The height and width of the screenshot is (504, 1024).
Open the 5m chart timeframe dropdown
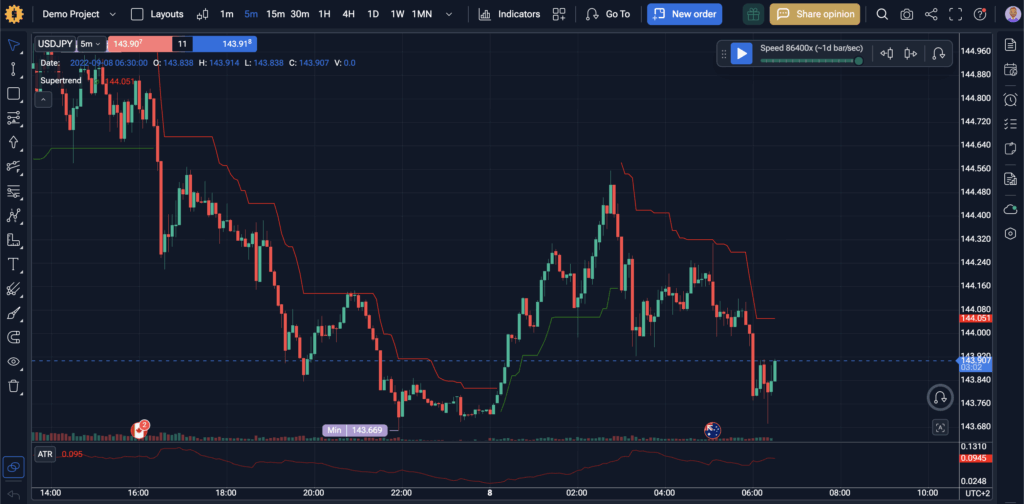[x=91, y=44]
